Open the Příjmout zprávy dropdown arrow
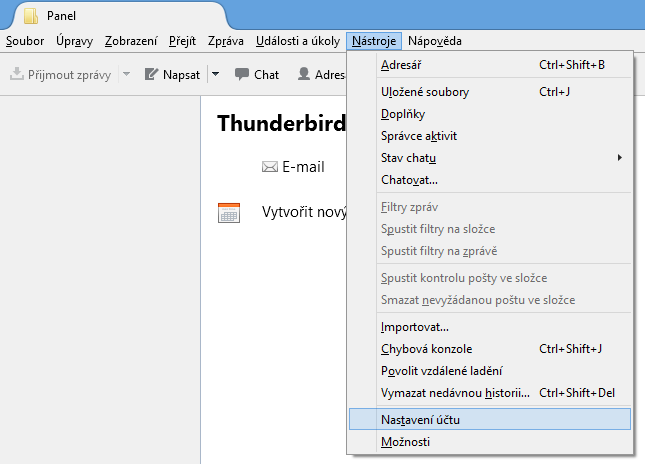Screen dimensions: 645x464 point(126,74)
